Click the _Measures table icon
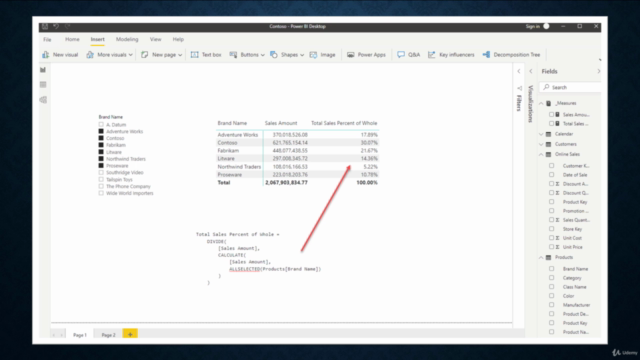The height and width of the screenshot is (360, 640). pos(549,103)
